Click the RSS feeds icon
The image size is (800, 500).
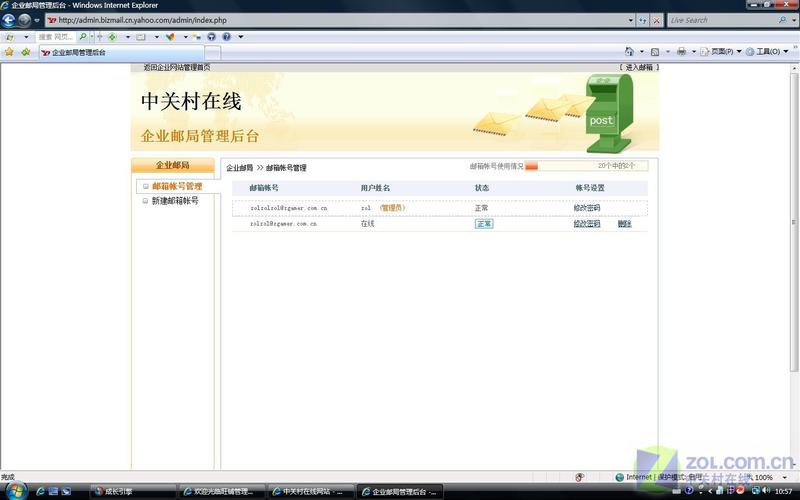click(x=655, y=52)
